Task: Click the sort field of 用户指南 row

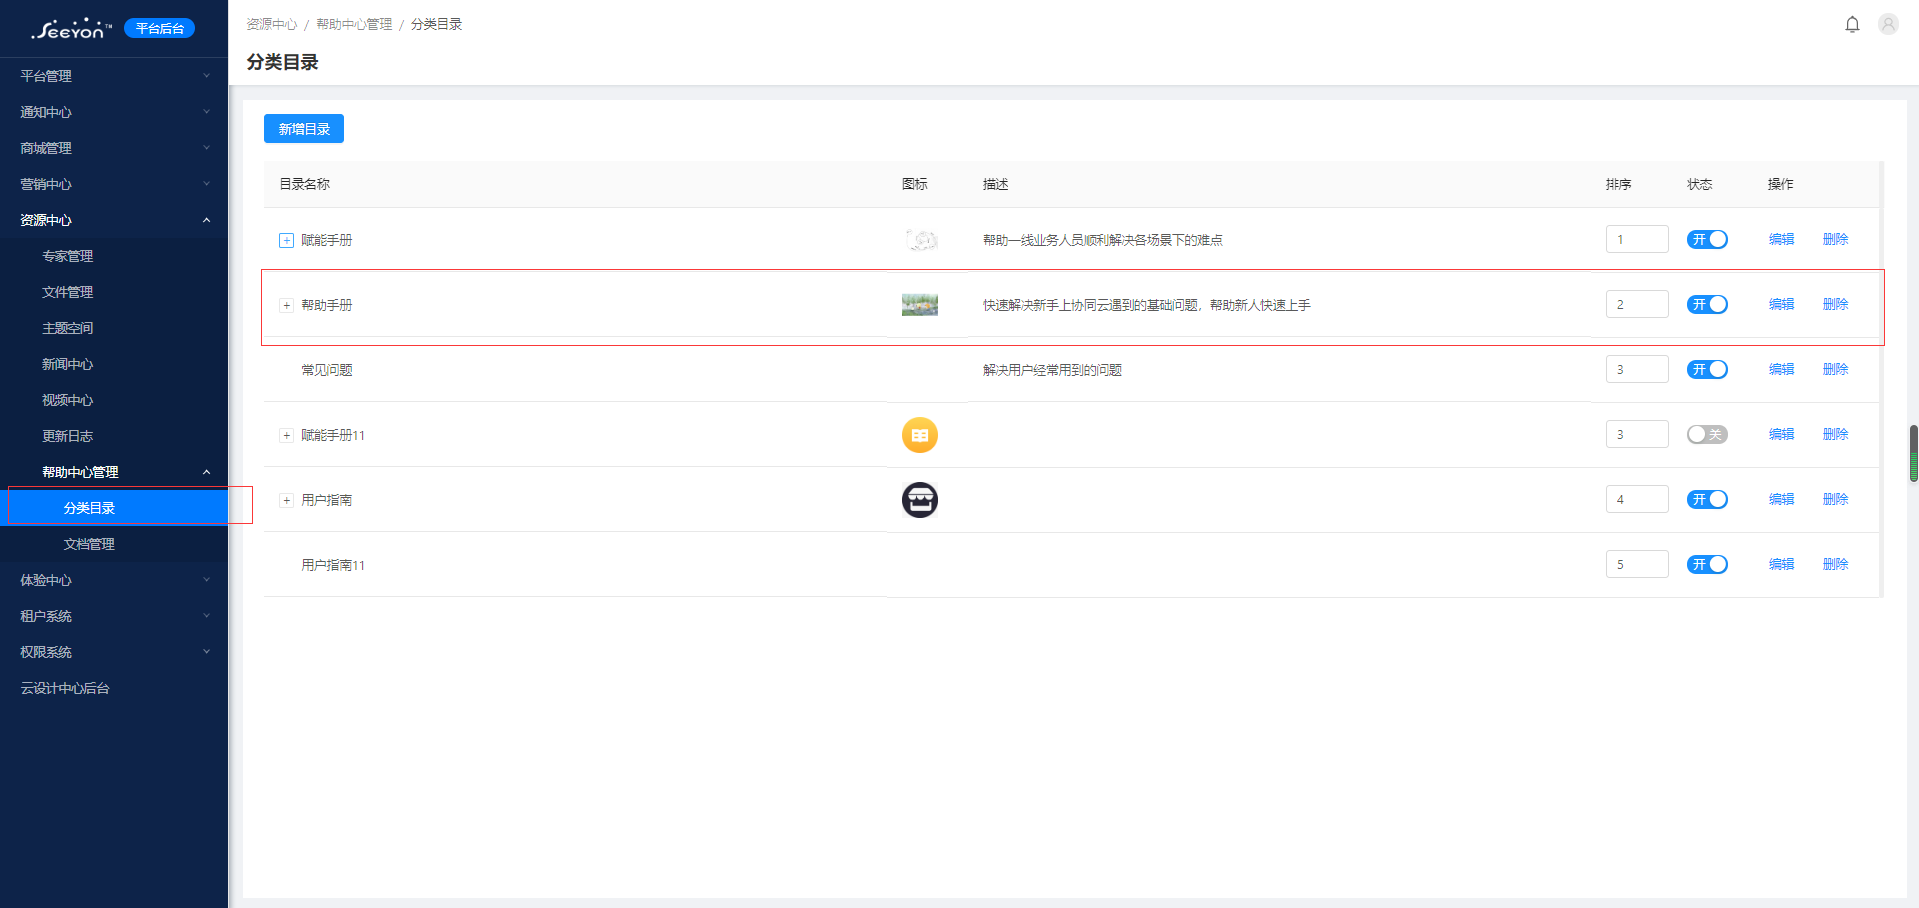Action: (1637, 499)
